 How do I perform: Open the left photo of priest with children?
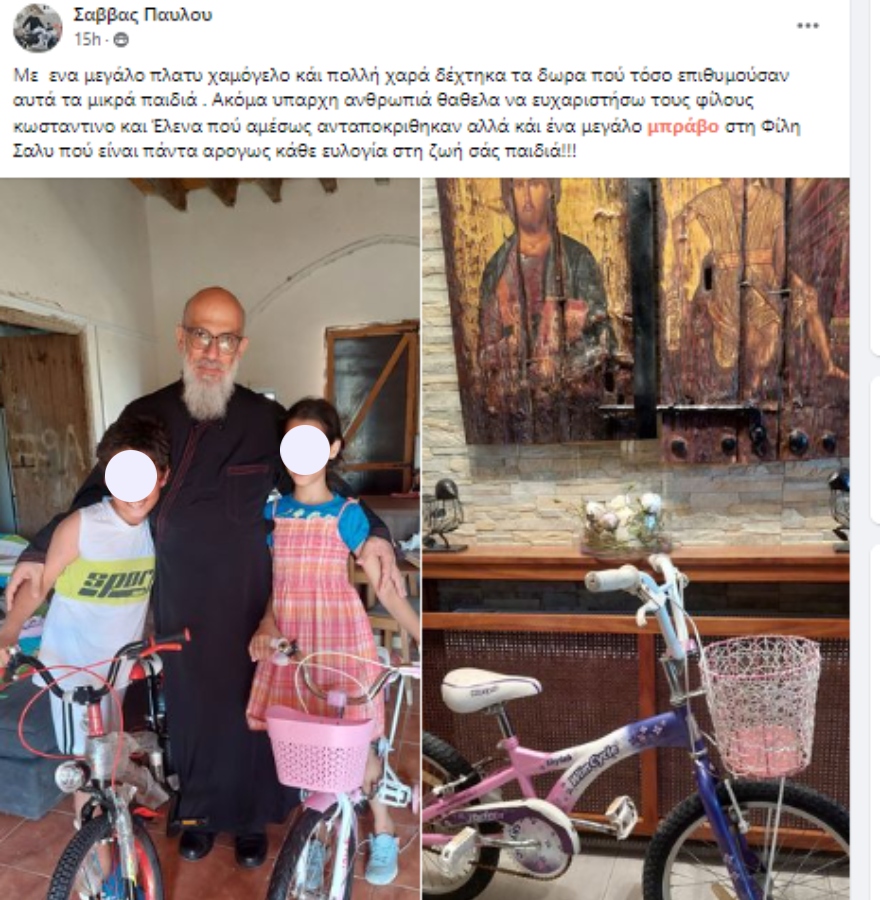point(210,538)
